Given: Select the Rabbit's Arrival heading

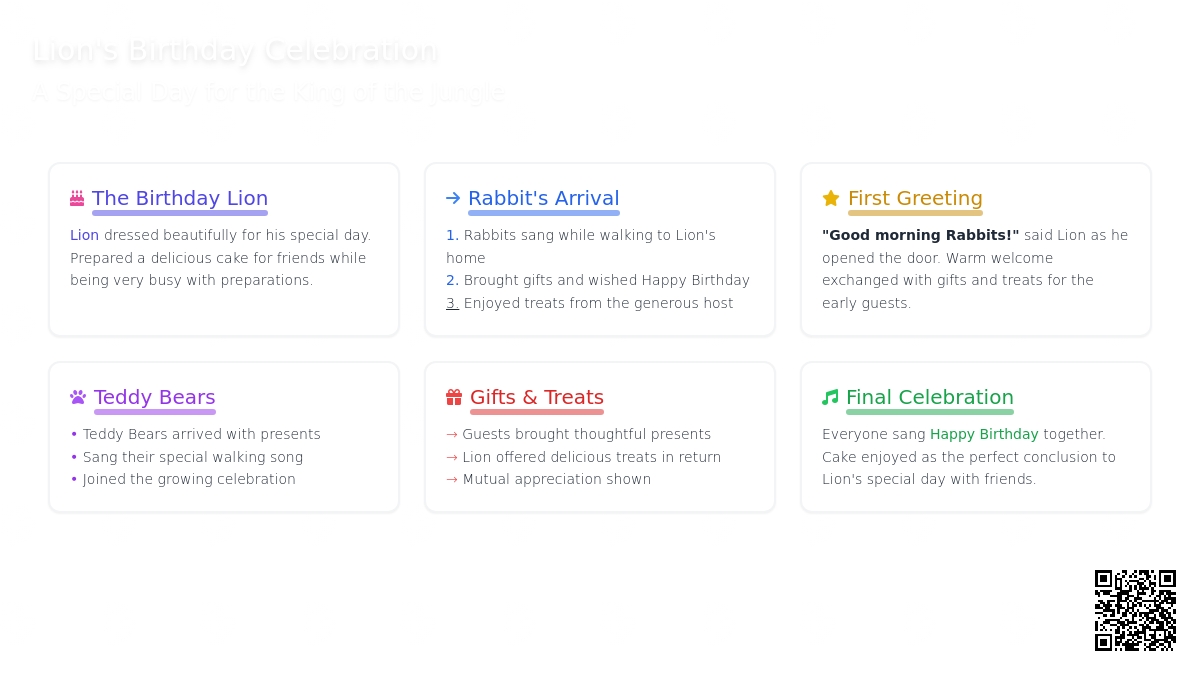Looking at the screenshot, I should (x=544, y=198).
